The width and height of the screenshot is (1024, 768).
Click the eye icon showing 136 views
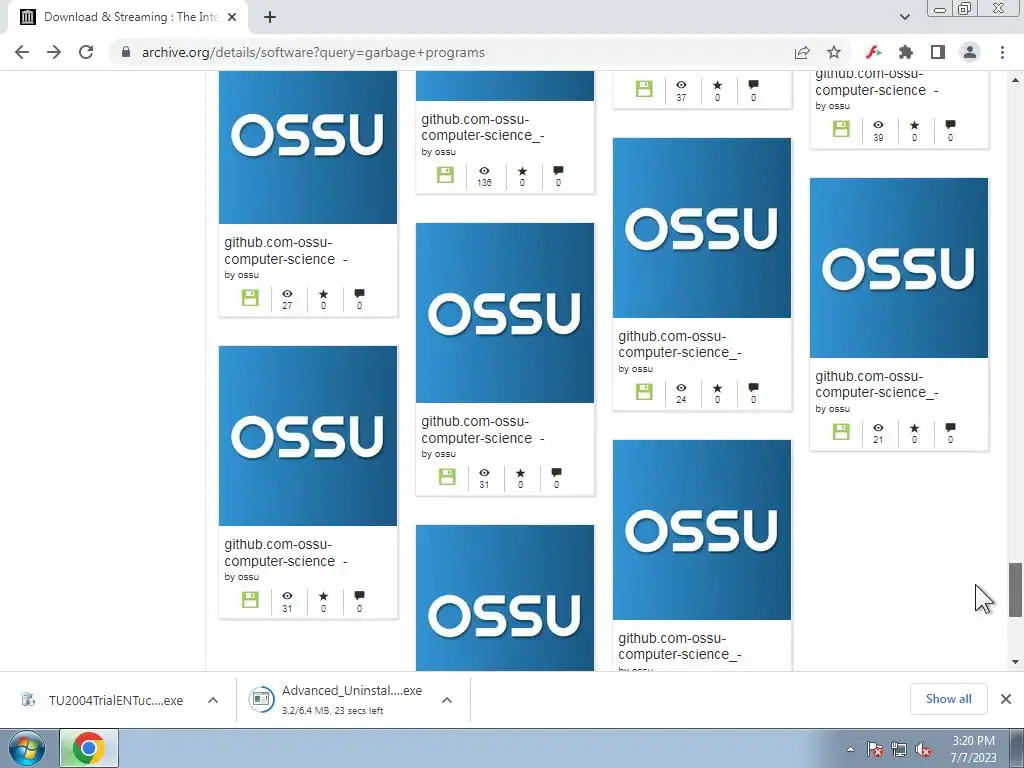click(x=484, y=171)
